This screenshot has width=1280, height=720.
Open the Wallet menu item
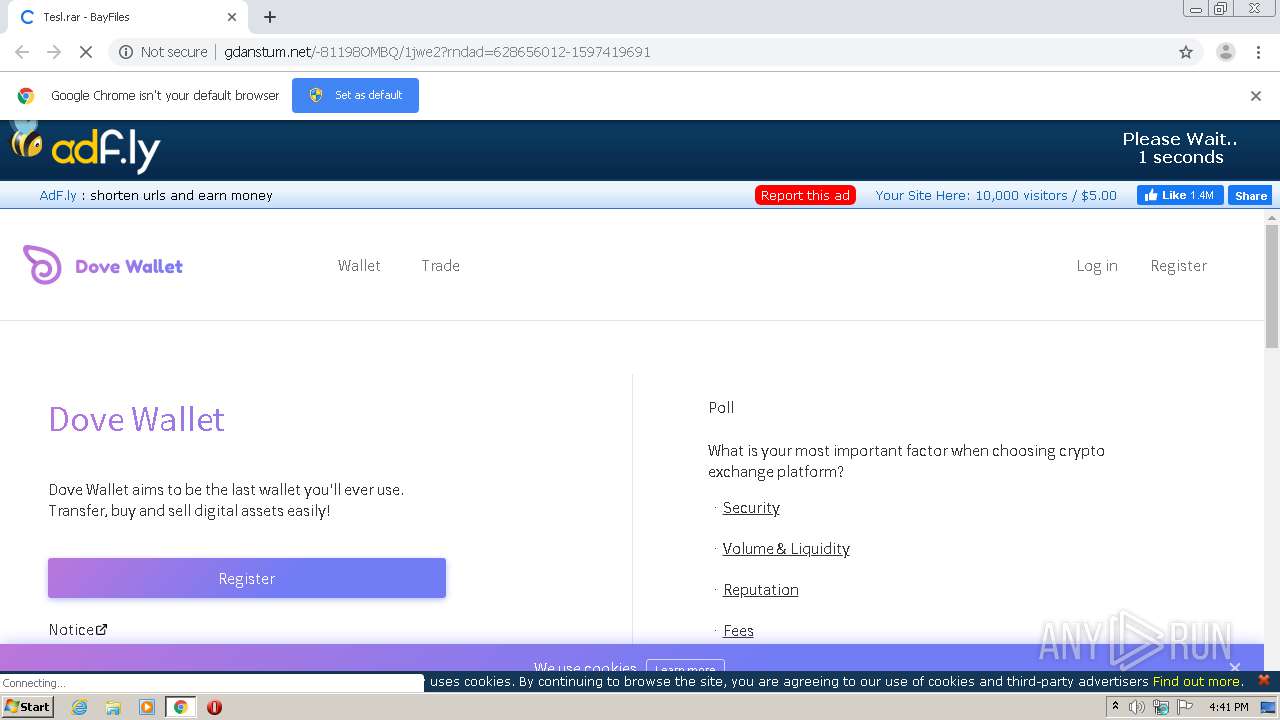359,265
